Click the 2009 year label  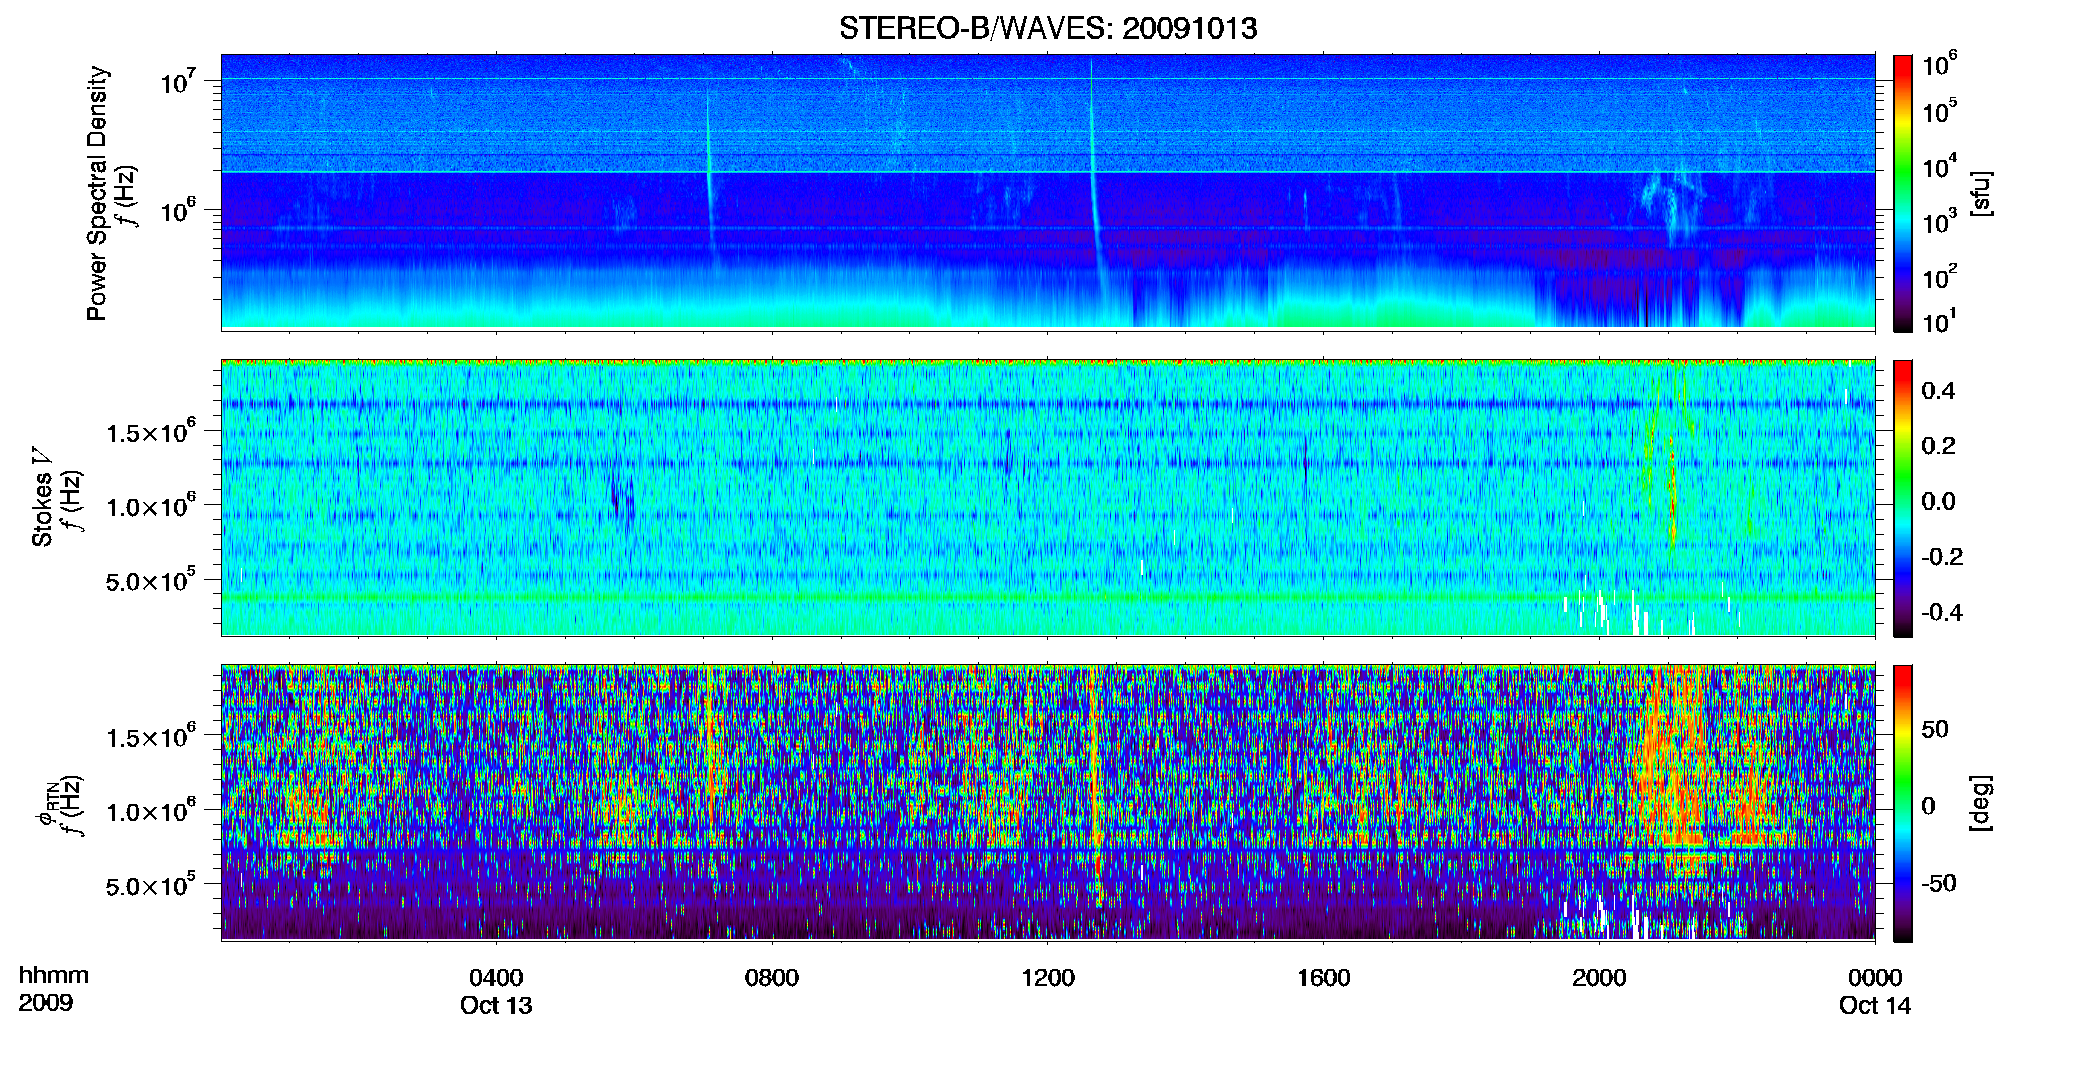[x=46, y=1003]
